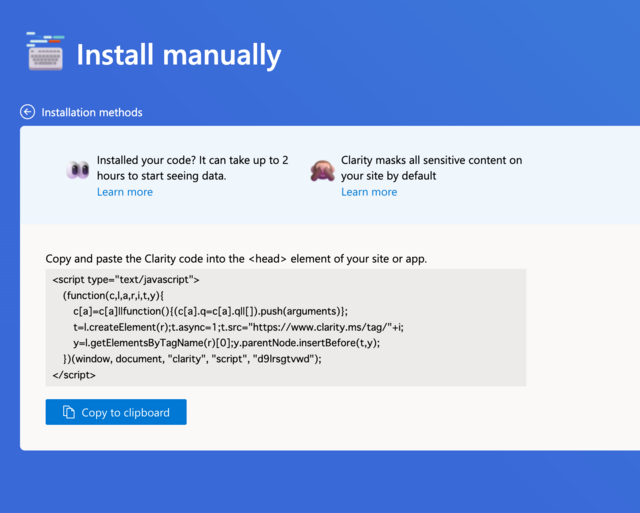Click the opening script type line
The image size is (640, 513).
(126, 280)
